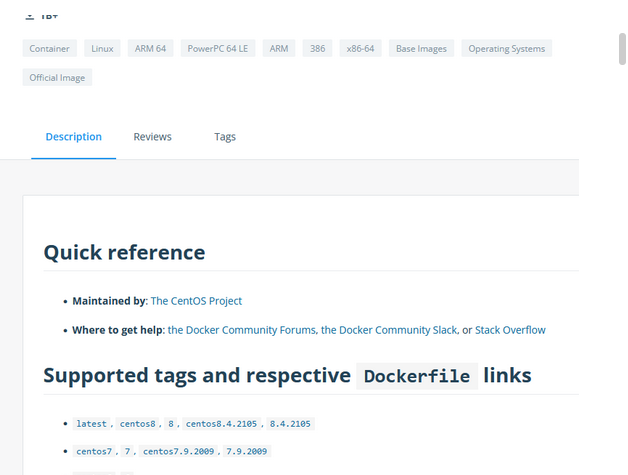
Task: Open the Operating Systems category chip
Action: (506, 48)
